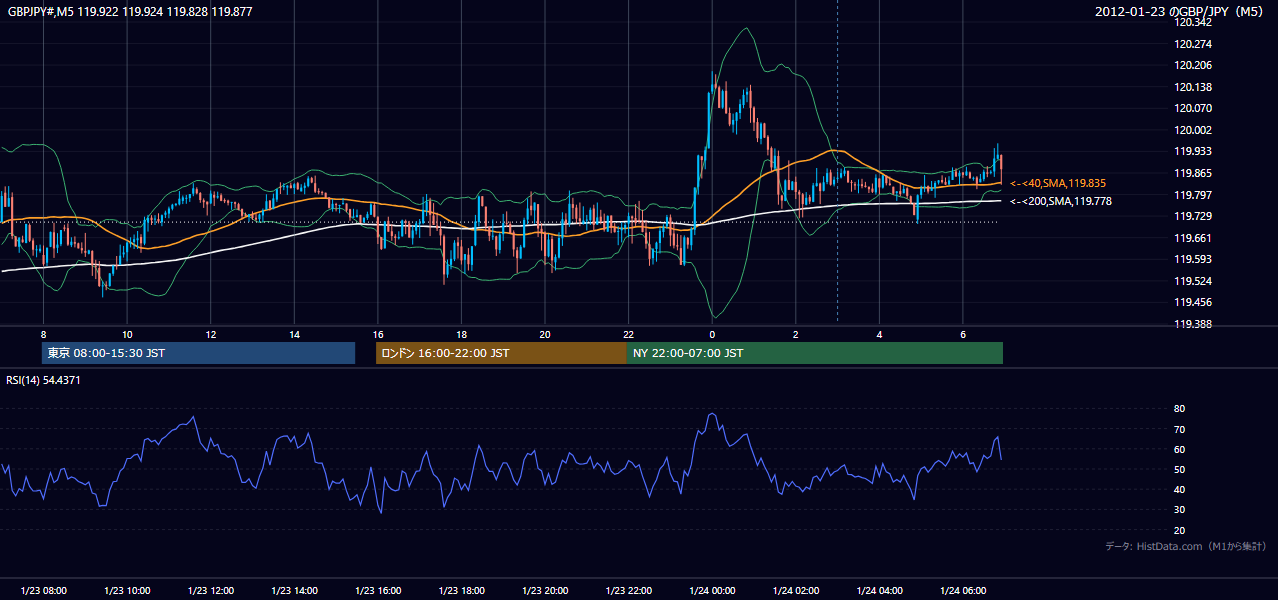
Task: Click hour tick 14 under price chart
Action: (x=294, y=334)
